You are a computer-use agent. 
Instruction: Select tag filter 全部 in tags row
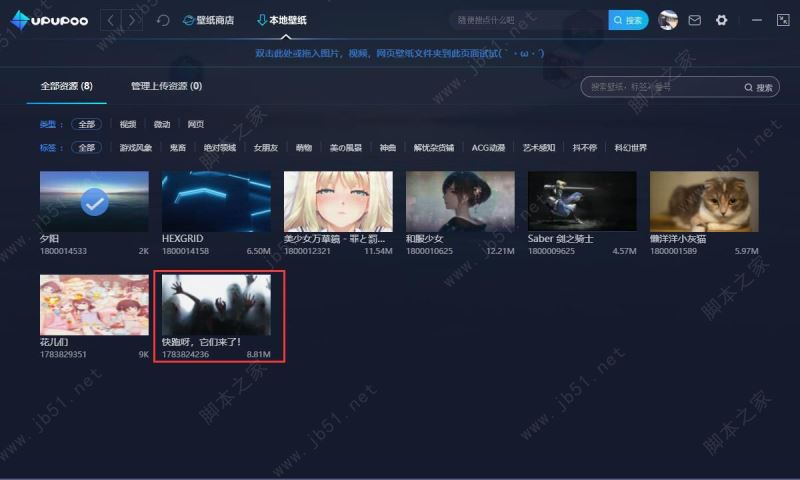[86, 147]
